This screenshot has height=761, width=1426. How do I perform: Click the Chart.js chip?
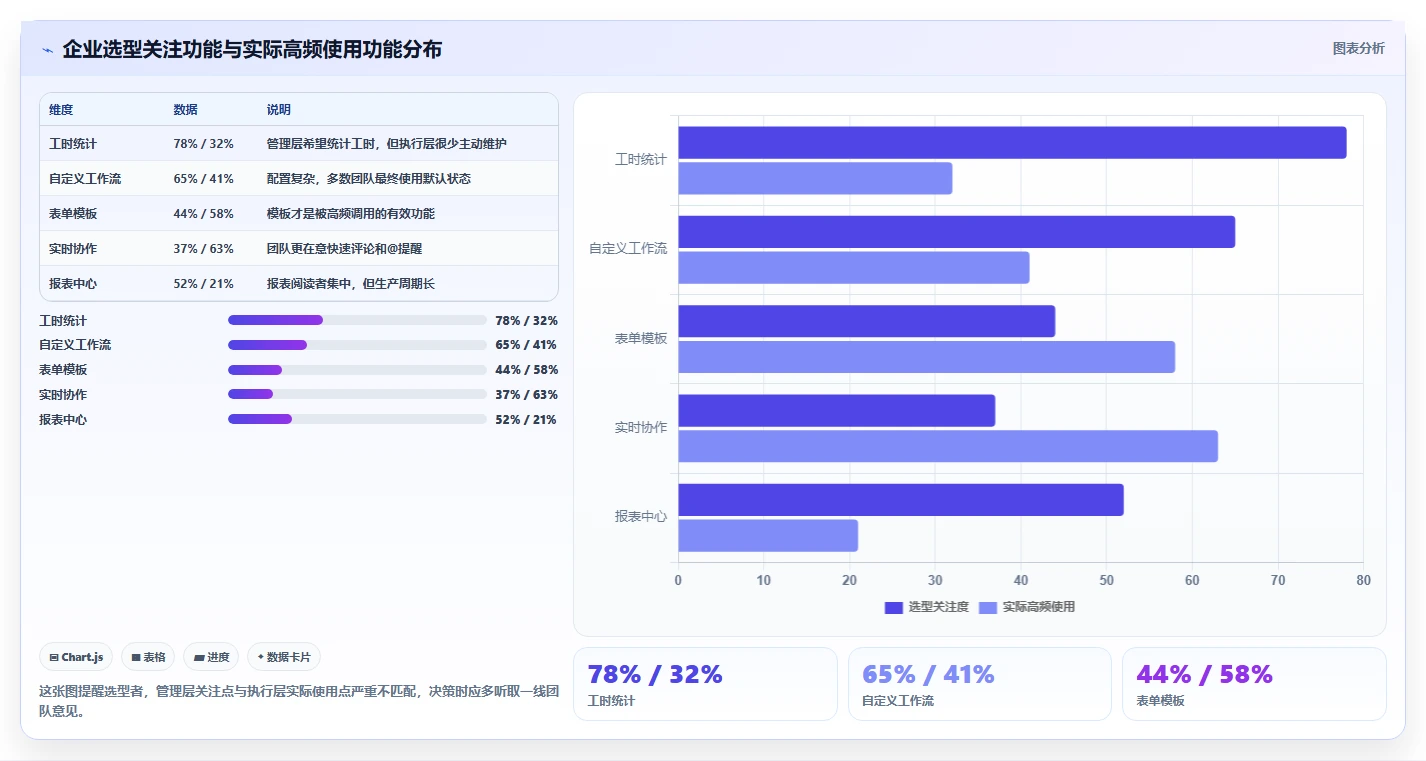(77, 657)
